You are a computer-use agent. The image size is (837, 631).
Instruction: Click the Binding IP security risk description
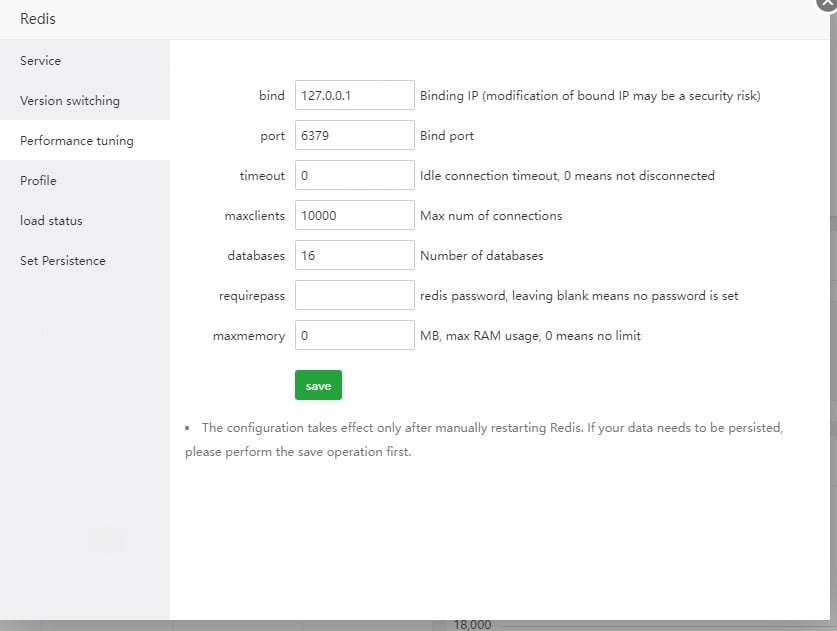click(590, 95)
